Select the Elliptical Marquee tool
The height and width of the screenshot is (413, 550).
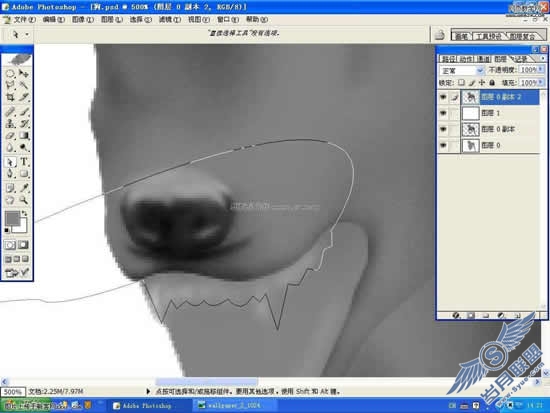[x=10, y=73]
